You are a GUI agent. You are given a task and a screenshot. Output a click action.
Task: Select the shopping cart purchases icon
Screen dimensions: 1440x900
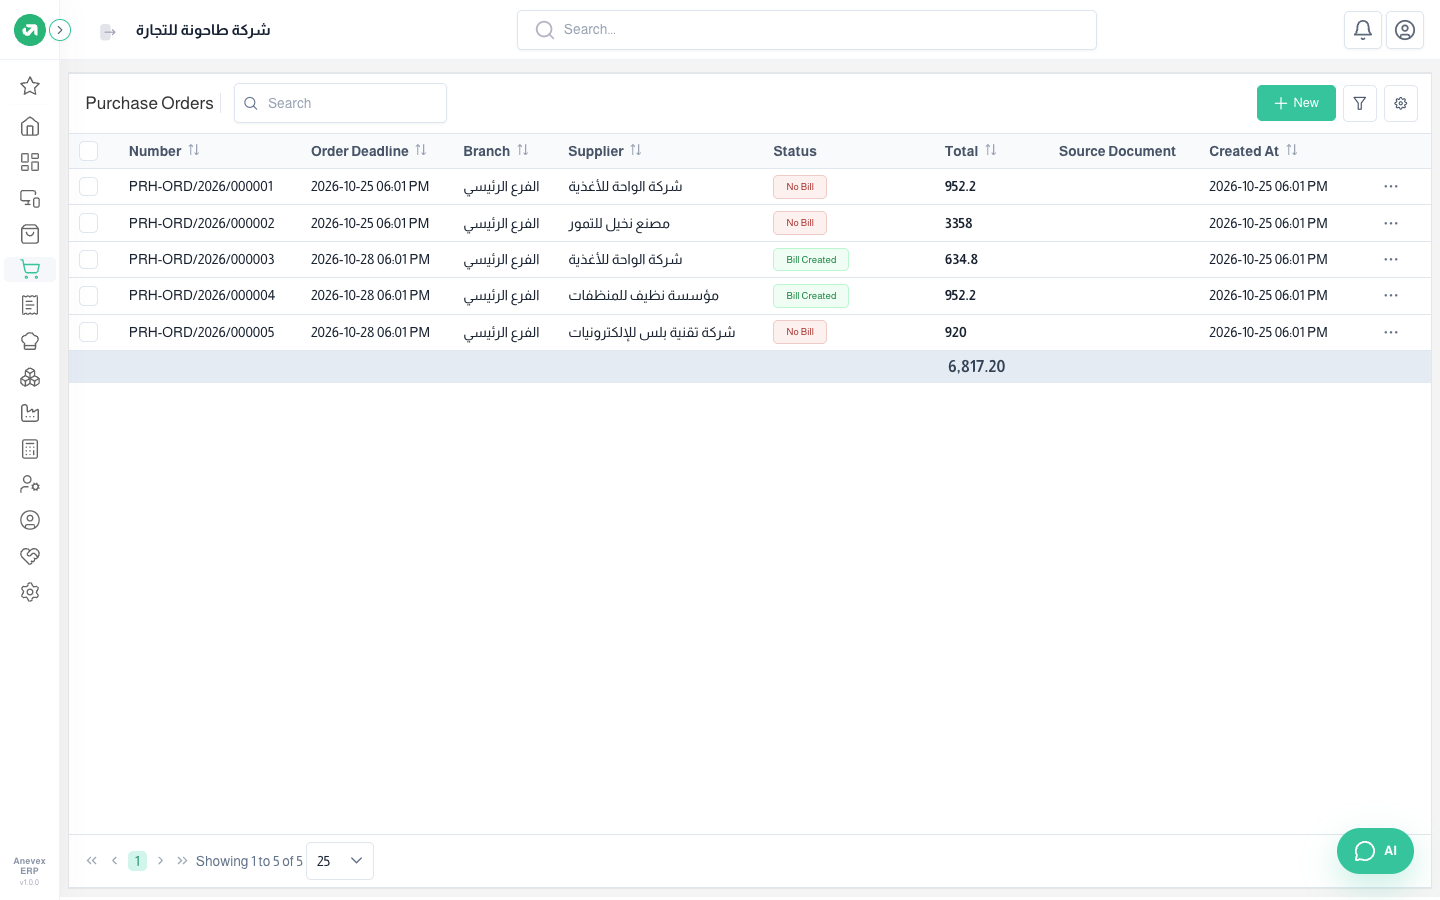click(30, 269)
